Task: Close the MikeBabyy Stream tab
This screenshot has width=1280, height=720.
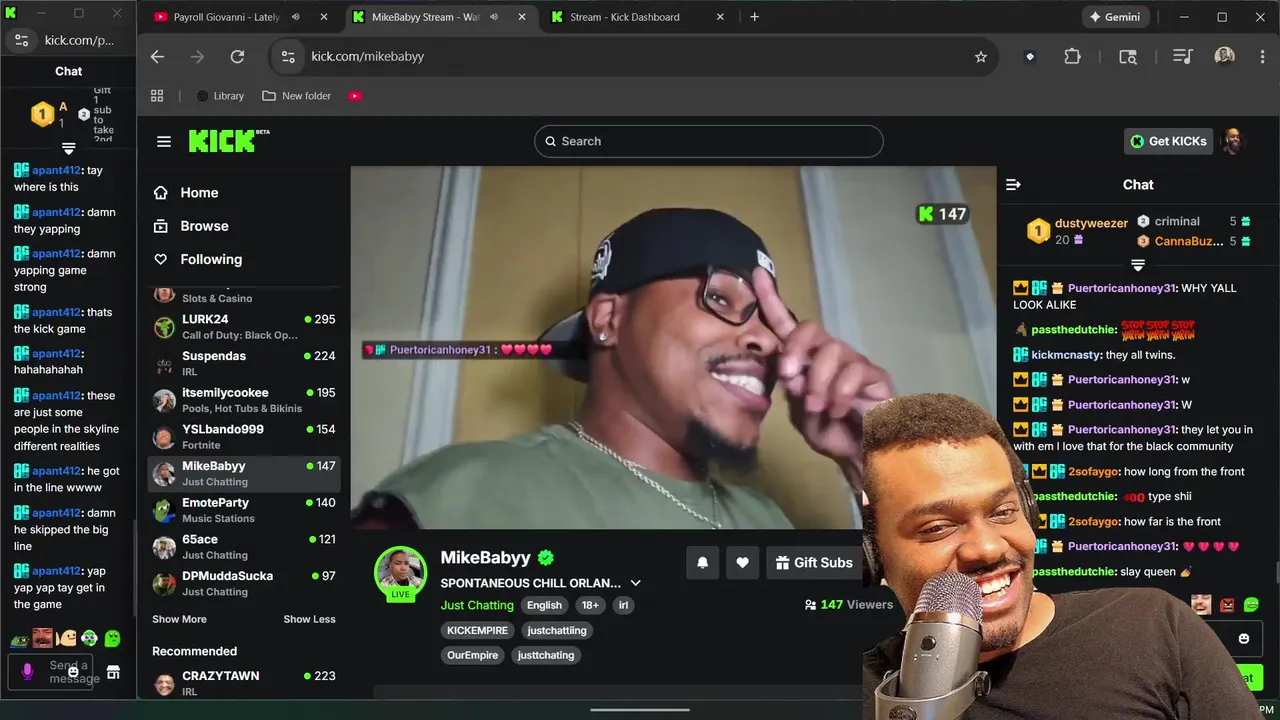Action: coord(521,17)
